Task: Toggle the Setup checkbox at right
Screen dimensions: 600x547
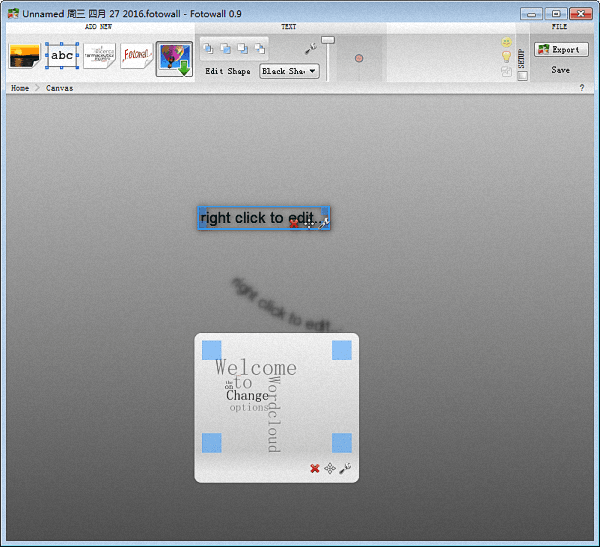Action: click(x=522, y=76)
